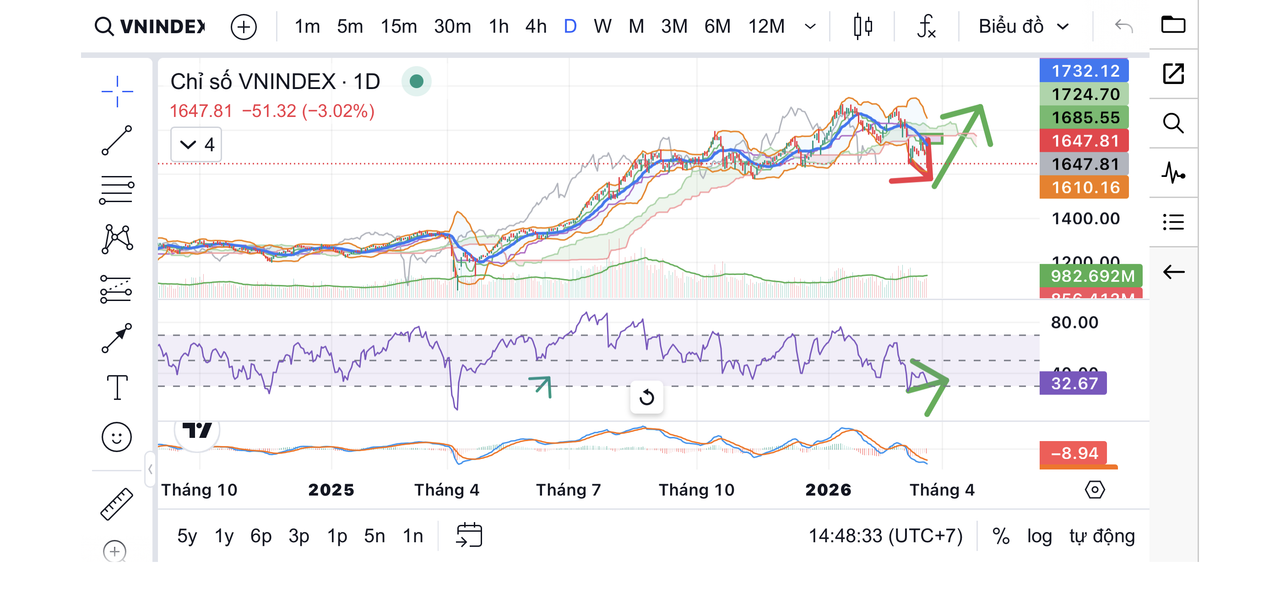Screen dimensions: 1280x591
Task: Select the crosshair cursor tool
Action: tap(117, 91)
